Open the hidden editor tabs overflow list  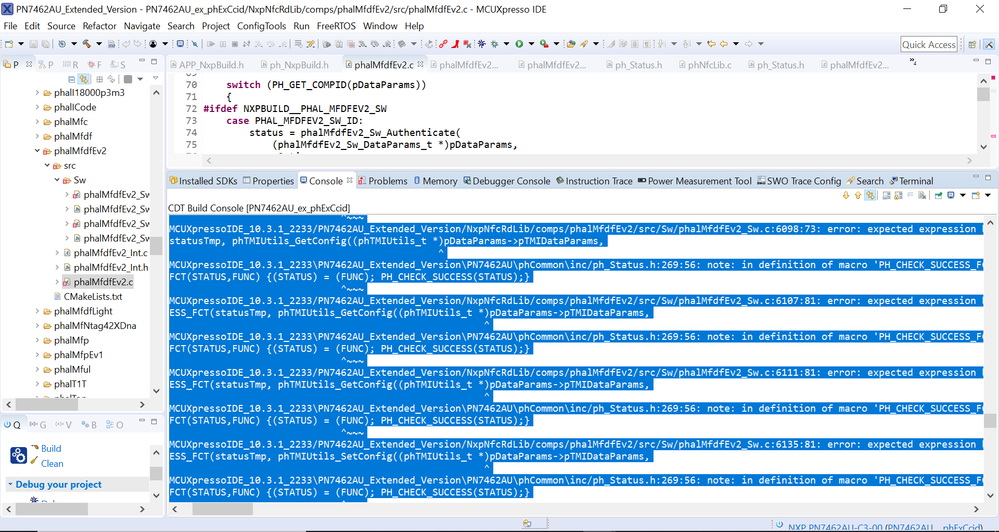coord(912,62)
